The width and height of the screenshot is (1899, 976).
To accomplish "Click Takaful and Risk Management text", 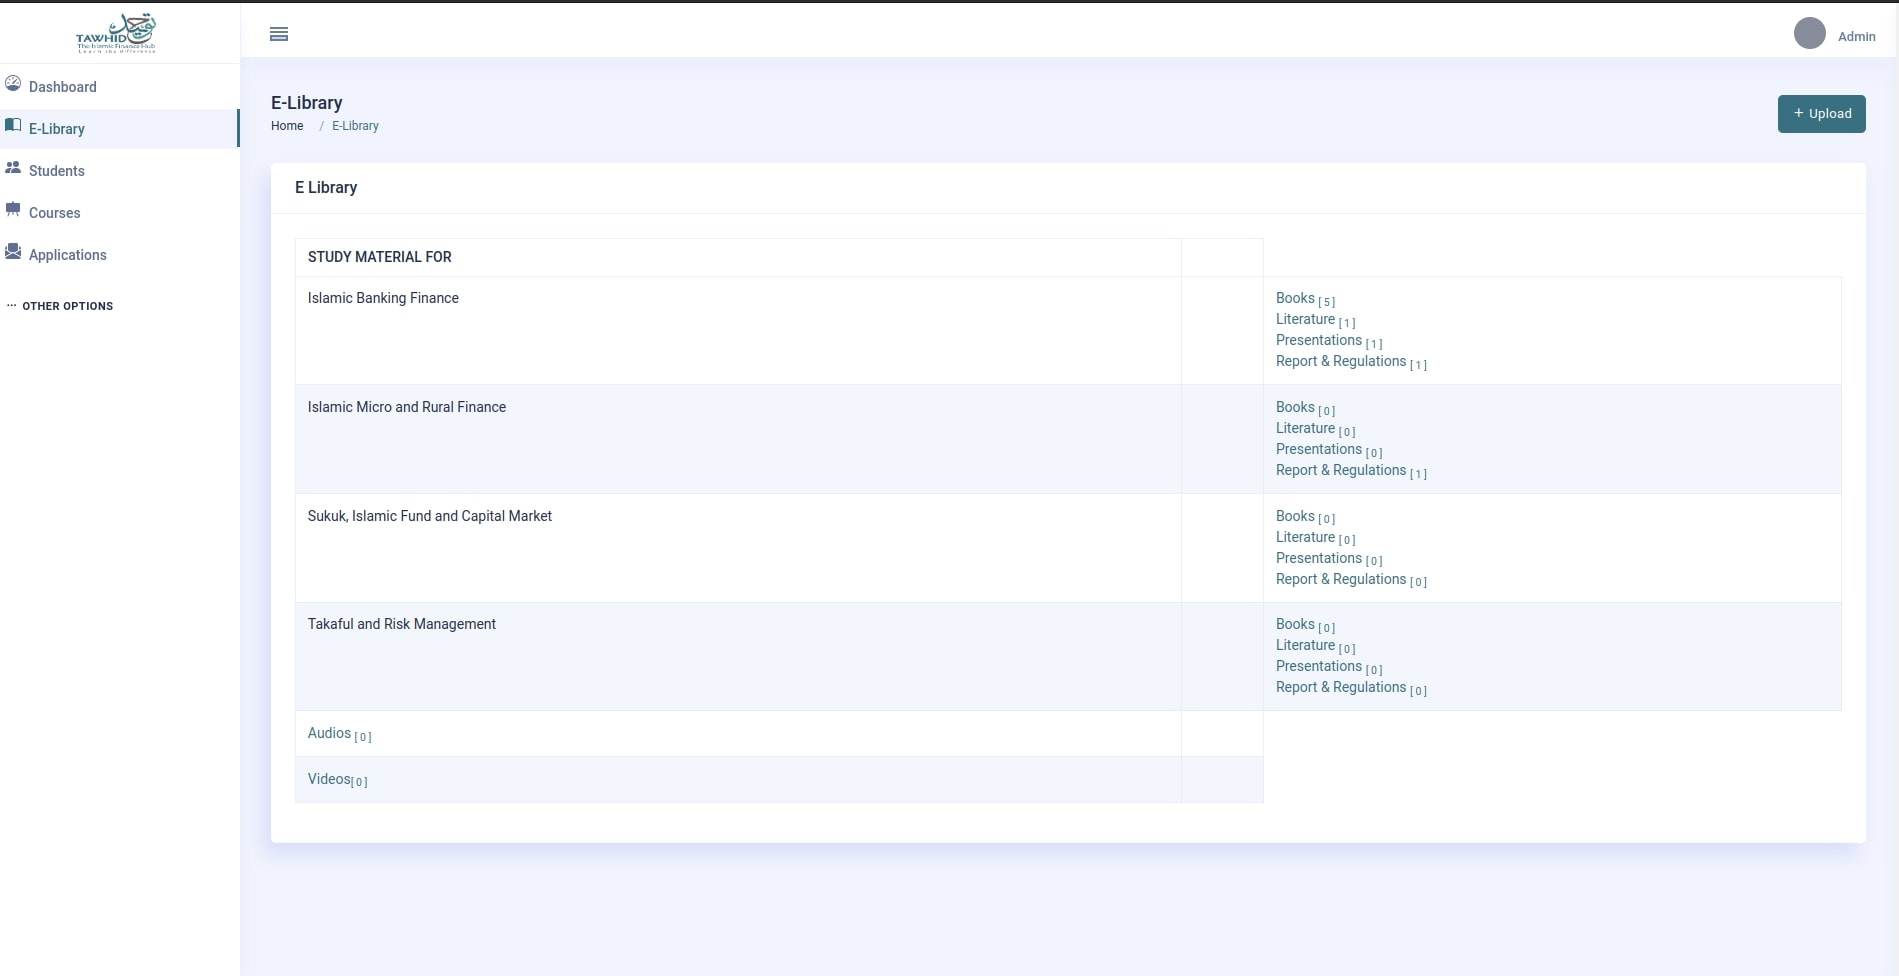I will (402, 624).
